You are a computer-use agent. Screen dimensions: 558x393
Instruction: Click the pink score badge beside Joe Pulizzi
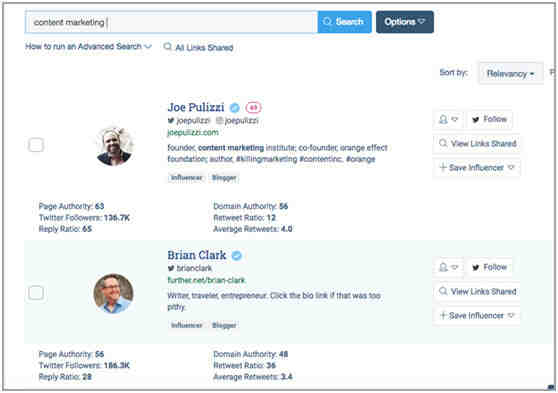253,107
